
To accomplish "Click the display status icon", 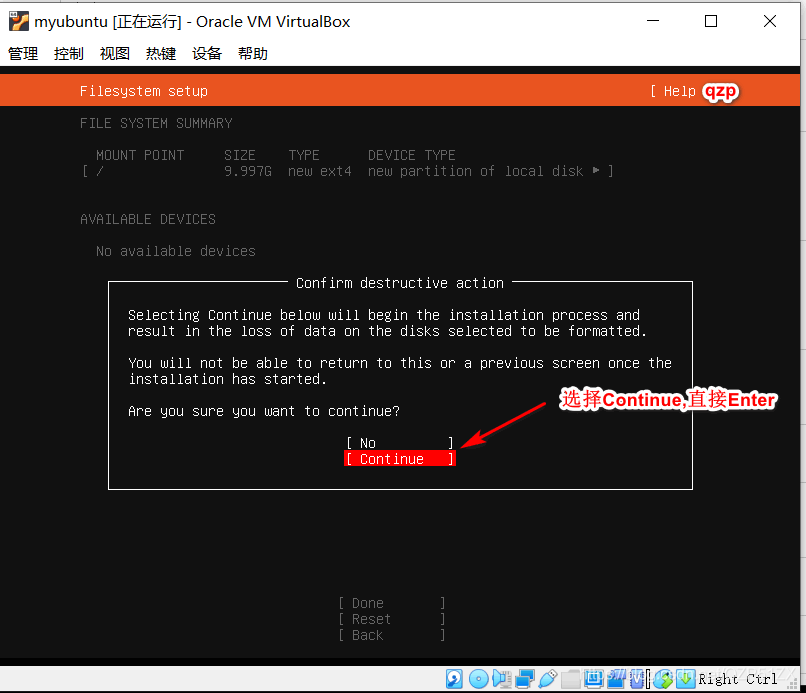I will coord(593,679).
